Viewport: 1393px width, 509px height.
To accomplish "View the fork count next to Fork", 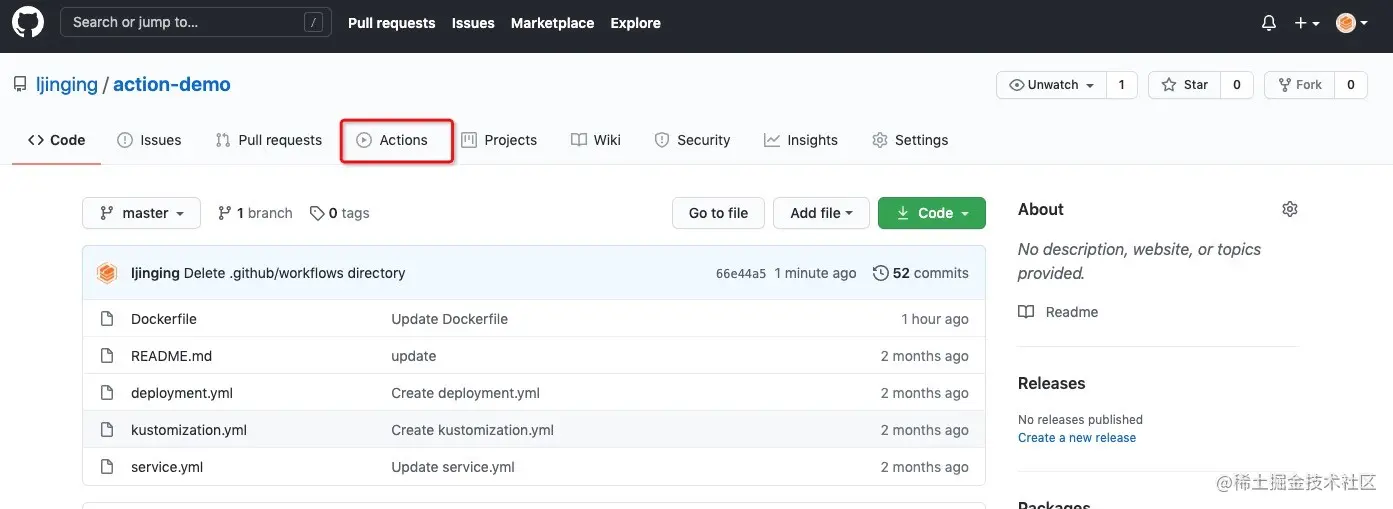I will (x=1350, y=85).
